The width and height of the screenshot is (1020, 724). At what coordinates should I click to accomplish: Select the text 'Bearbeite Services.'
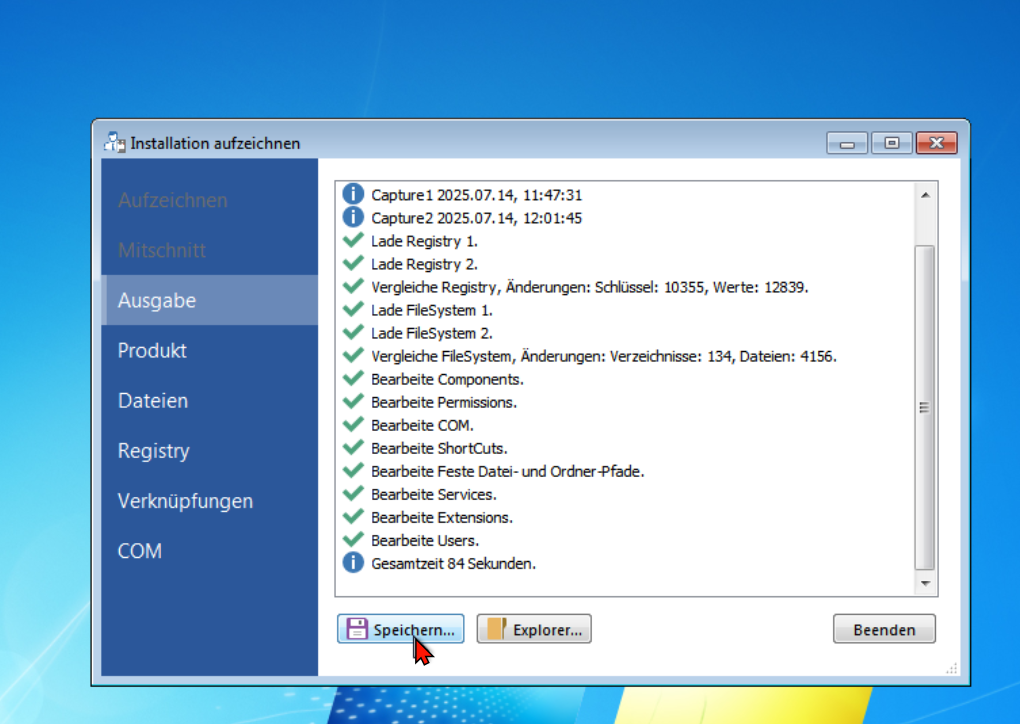[434, 494]
